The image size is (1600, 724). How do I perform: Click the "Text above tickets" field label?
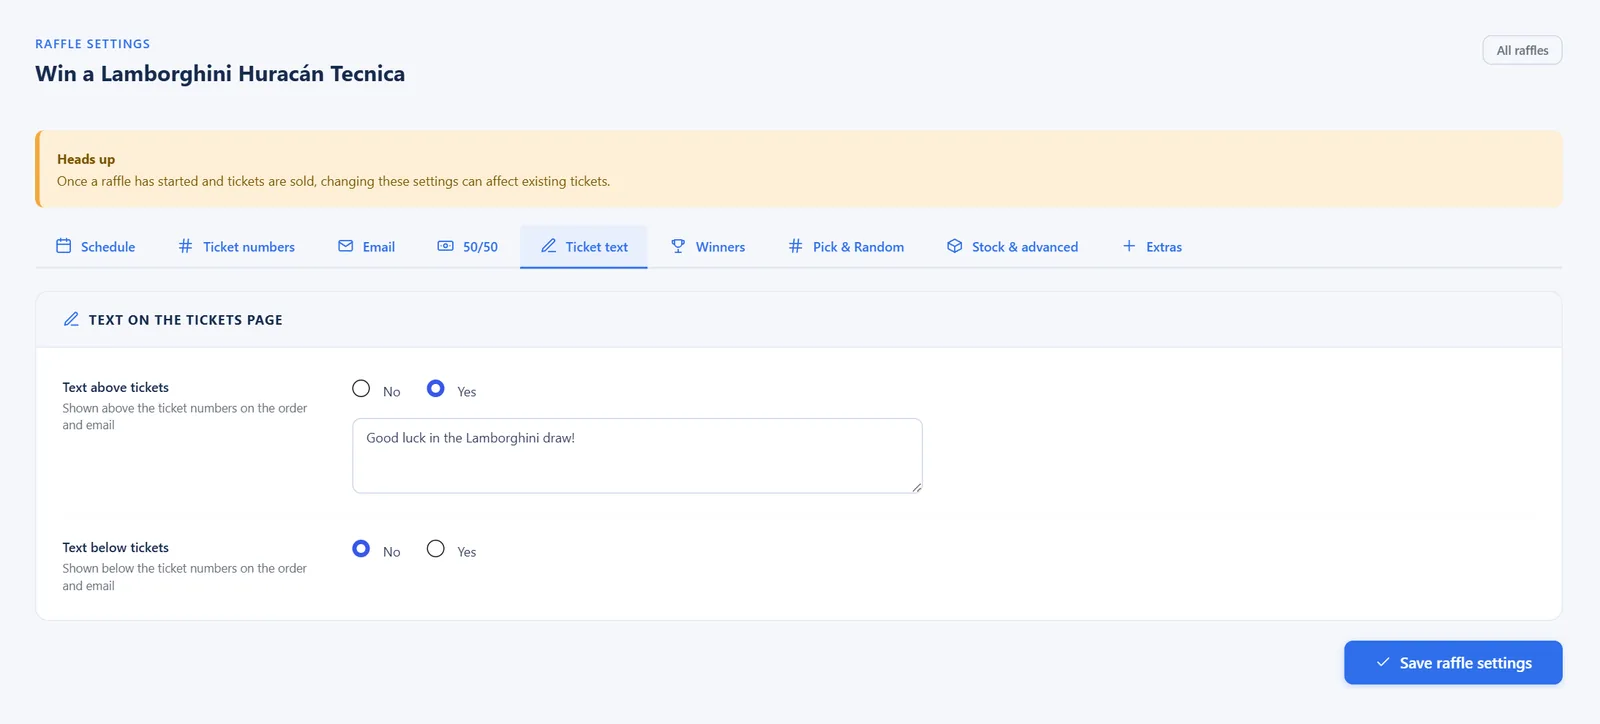point(116,388)
